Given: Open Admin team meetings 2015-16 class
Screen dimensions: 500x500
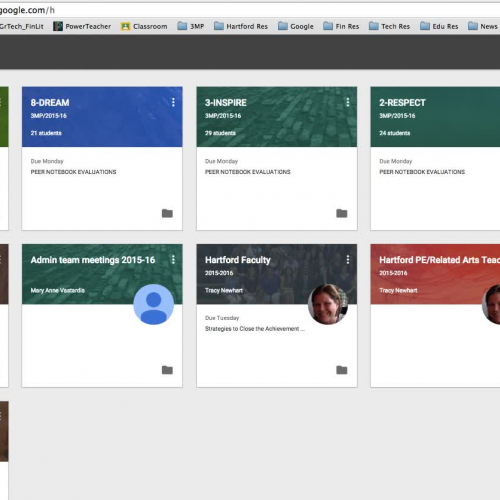Looking at the screenshot, I should click(x=93, y=260).
